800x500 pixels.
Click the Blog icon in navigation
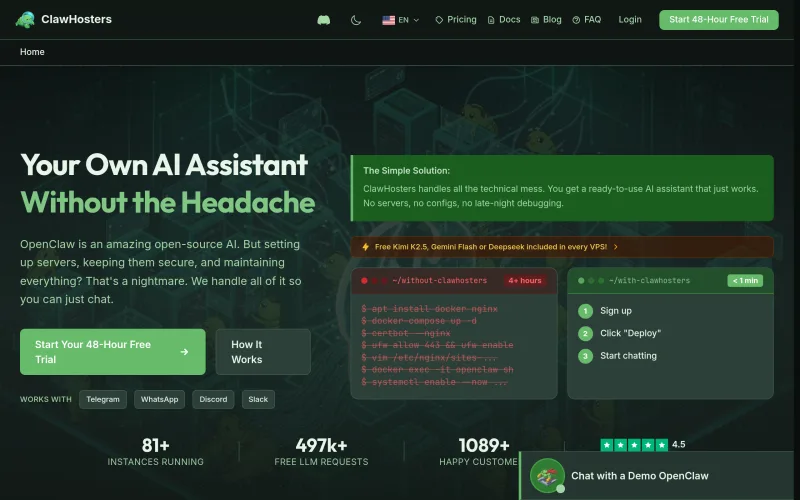point(535,20)
